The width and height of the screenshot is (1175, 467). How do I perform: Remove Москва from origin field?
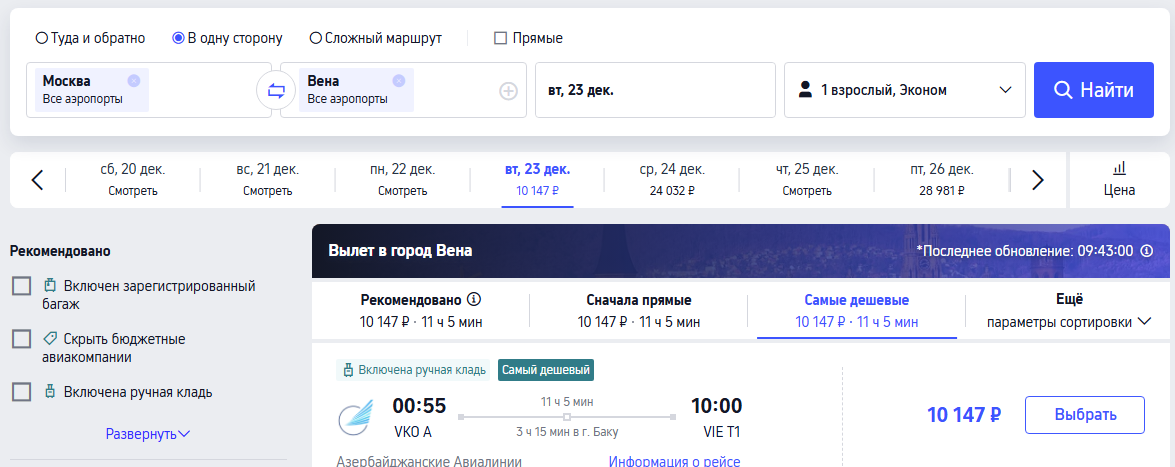(134, 81)
